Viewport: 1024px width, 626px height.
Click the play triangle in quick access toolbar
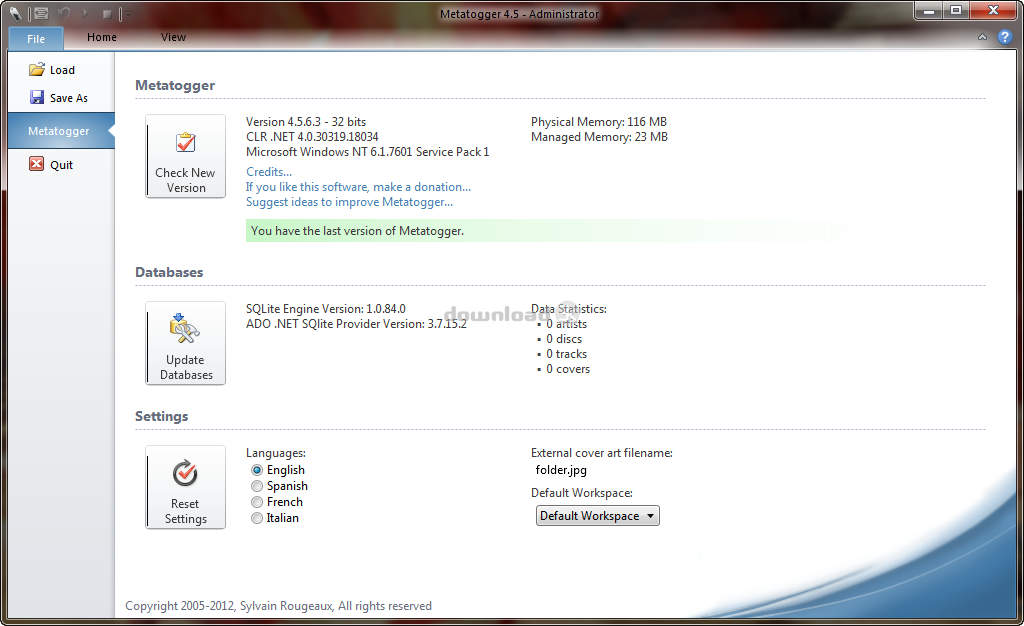86,13
